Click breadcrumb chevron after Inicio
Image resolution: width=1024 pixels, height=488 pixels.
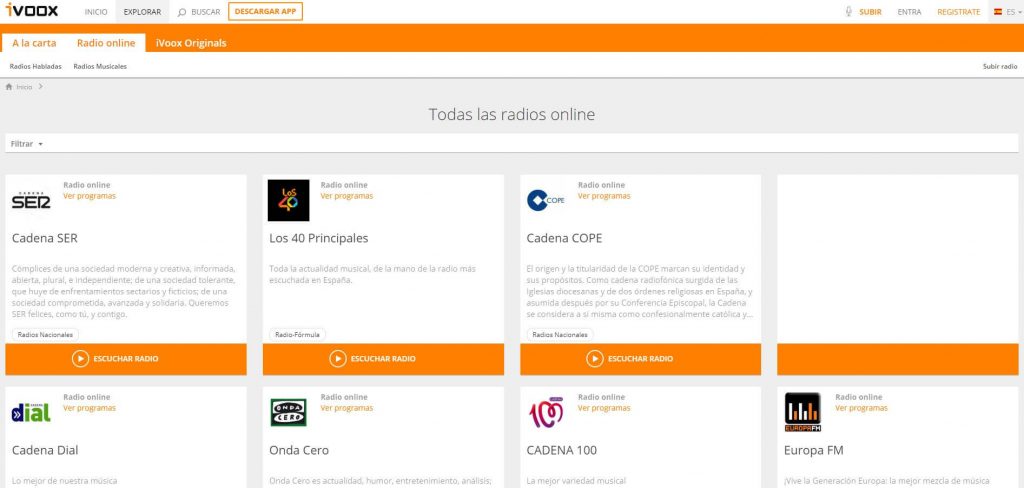pos(40,86)
